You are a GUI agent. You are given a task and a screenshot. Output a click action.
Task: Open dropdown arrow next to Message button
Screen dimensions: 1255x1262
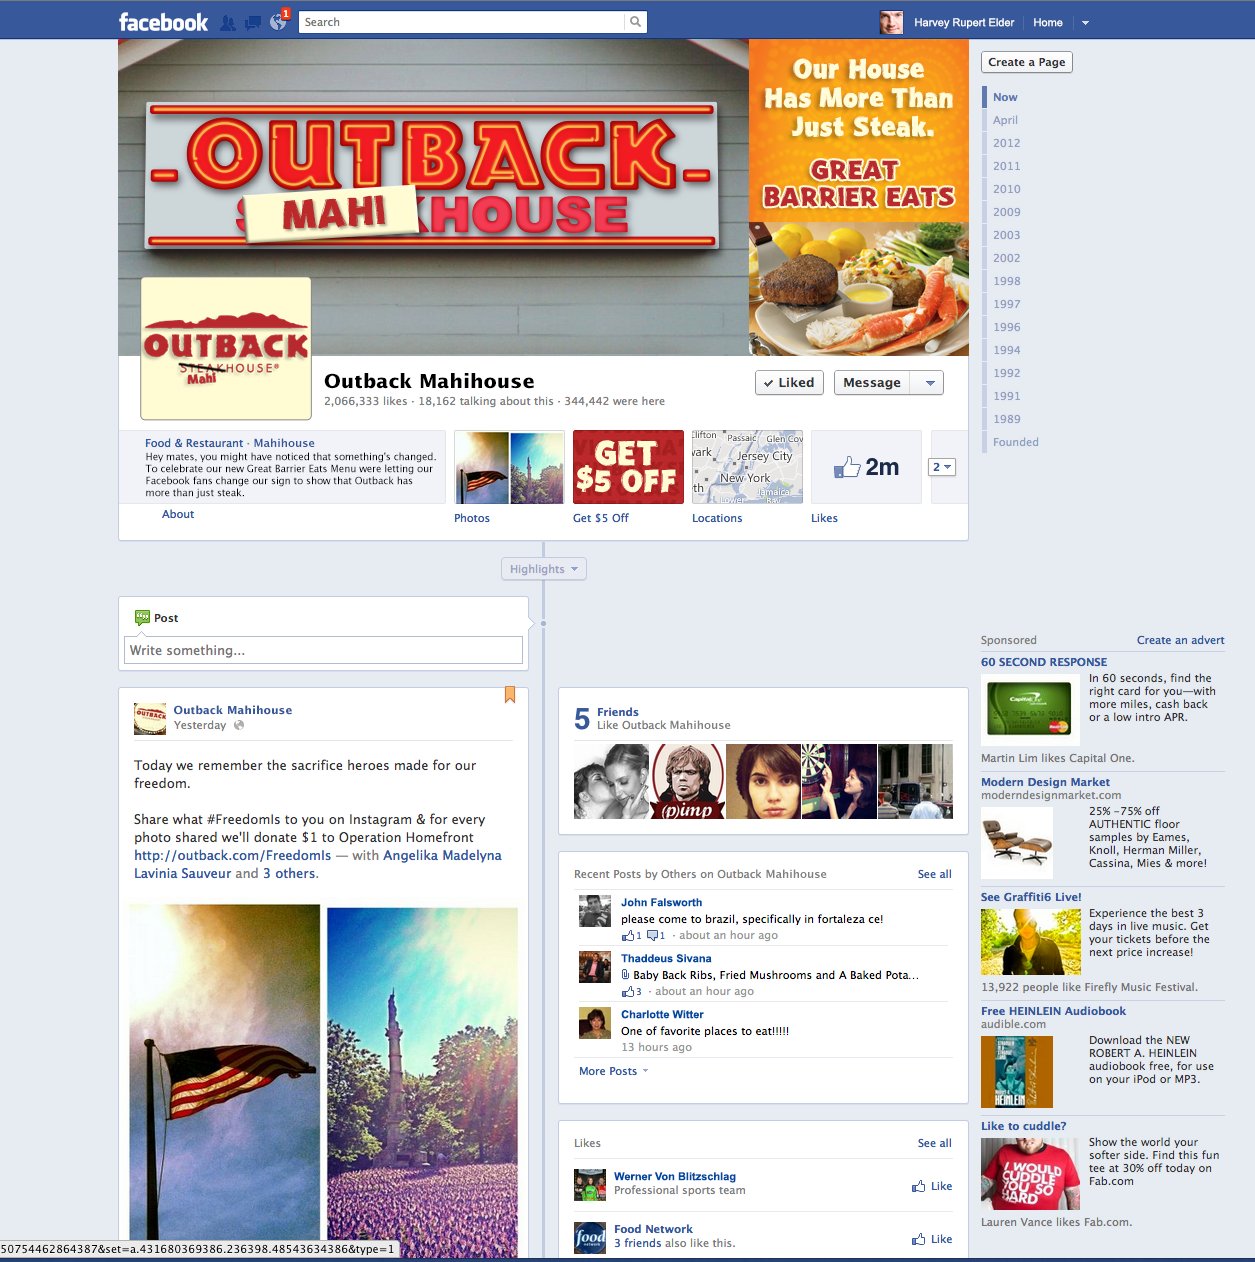coord(930,383)
